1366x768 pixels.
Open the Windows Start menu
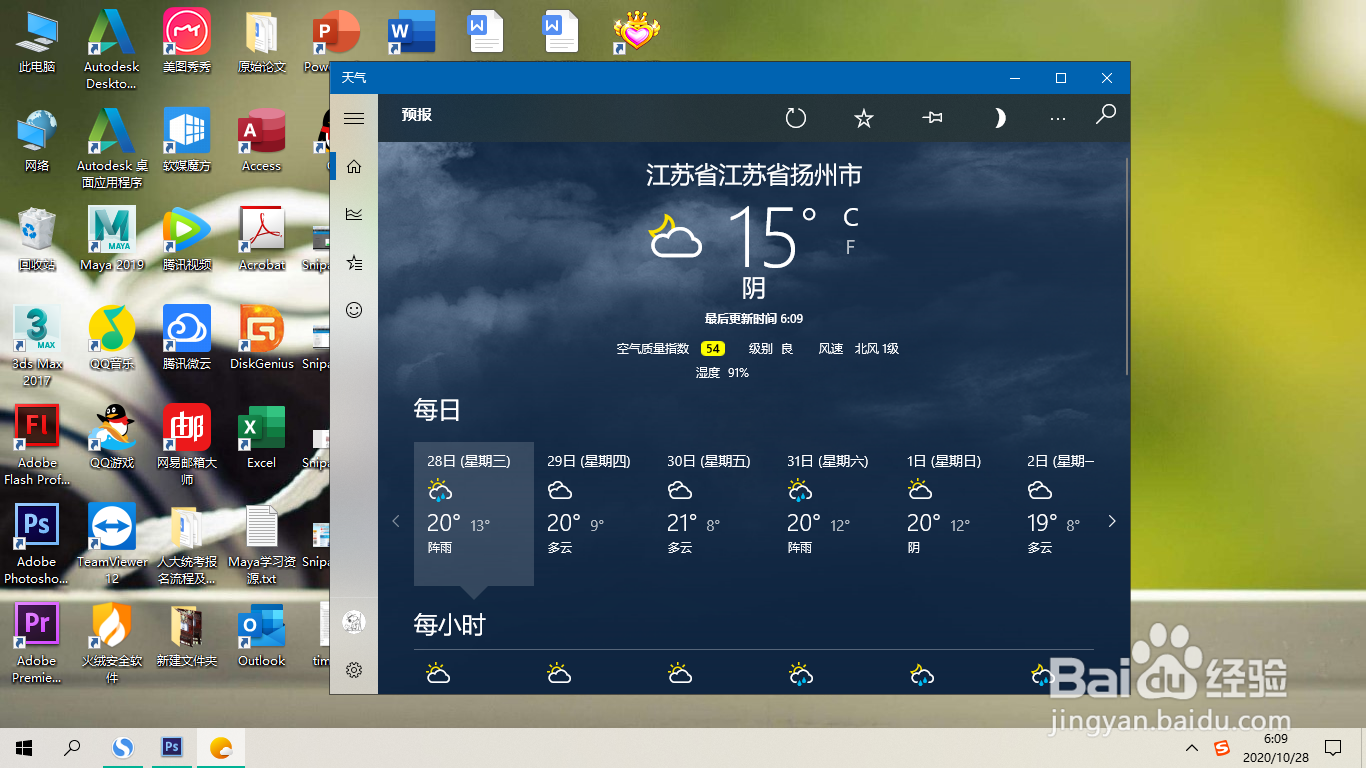23,747
